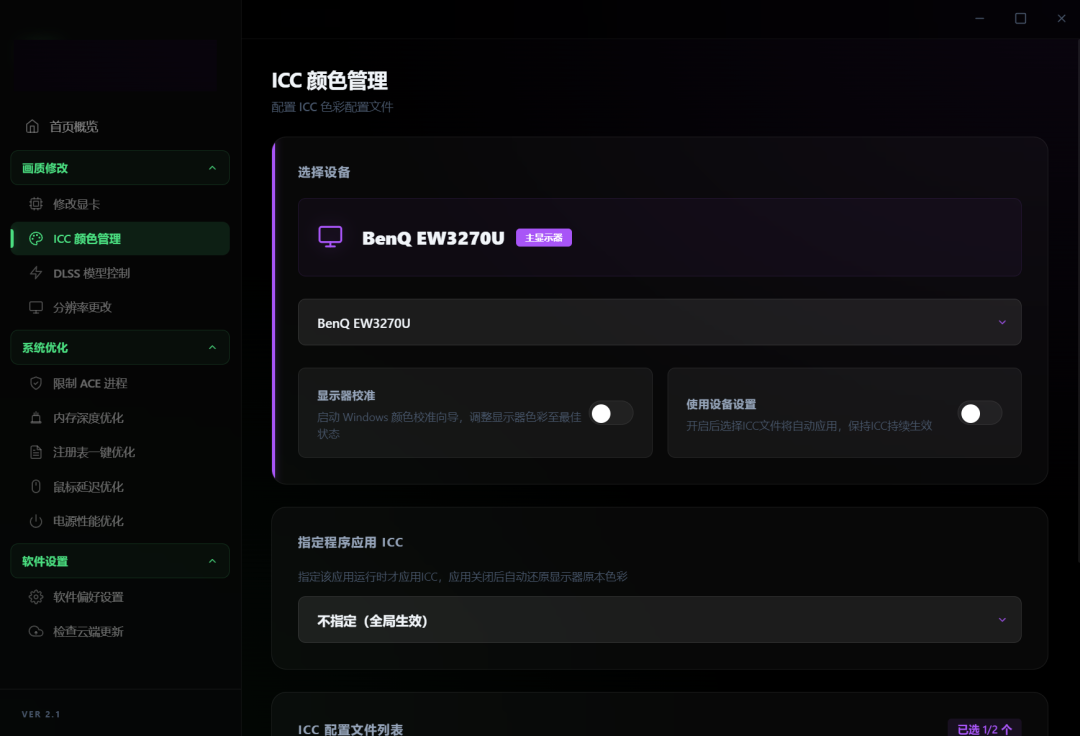
Task: Click the 使用设备设置 description text
Action: pyautogui.click(x=809, y=426)
